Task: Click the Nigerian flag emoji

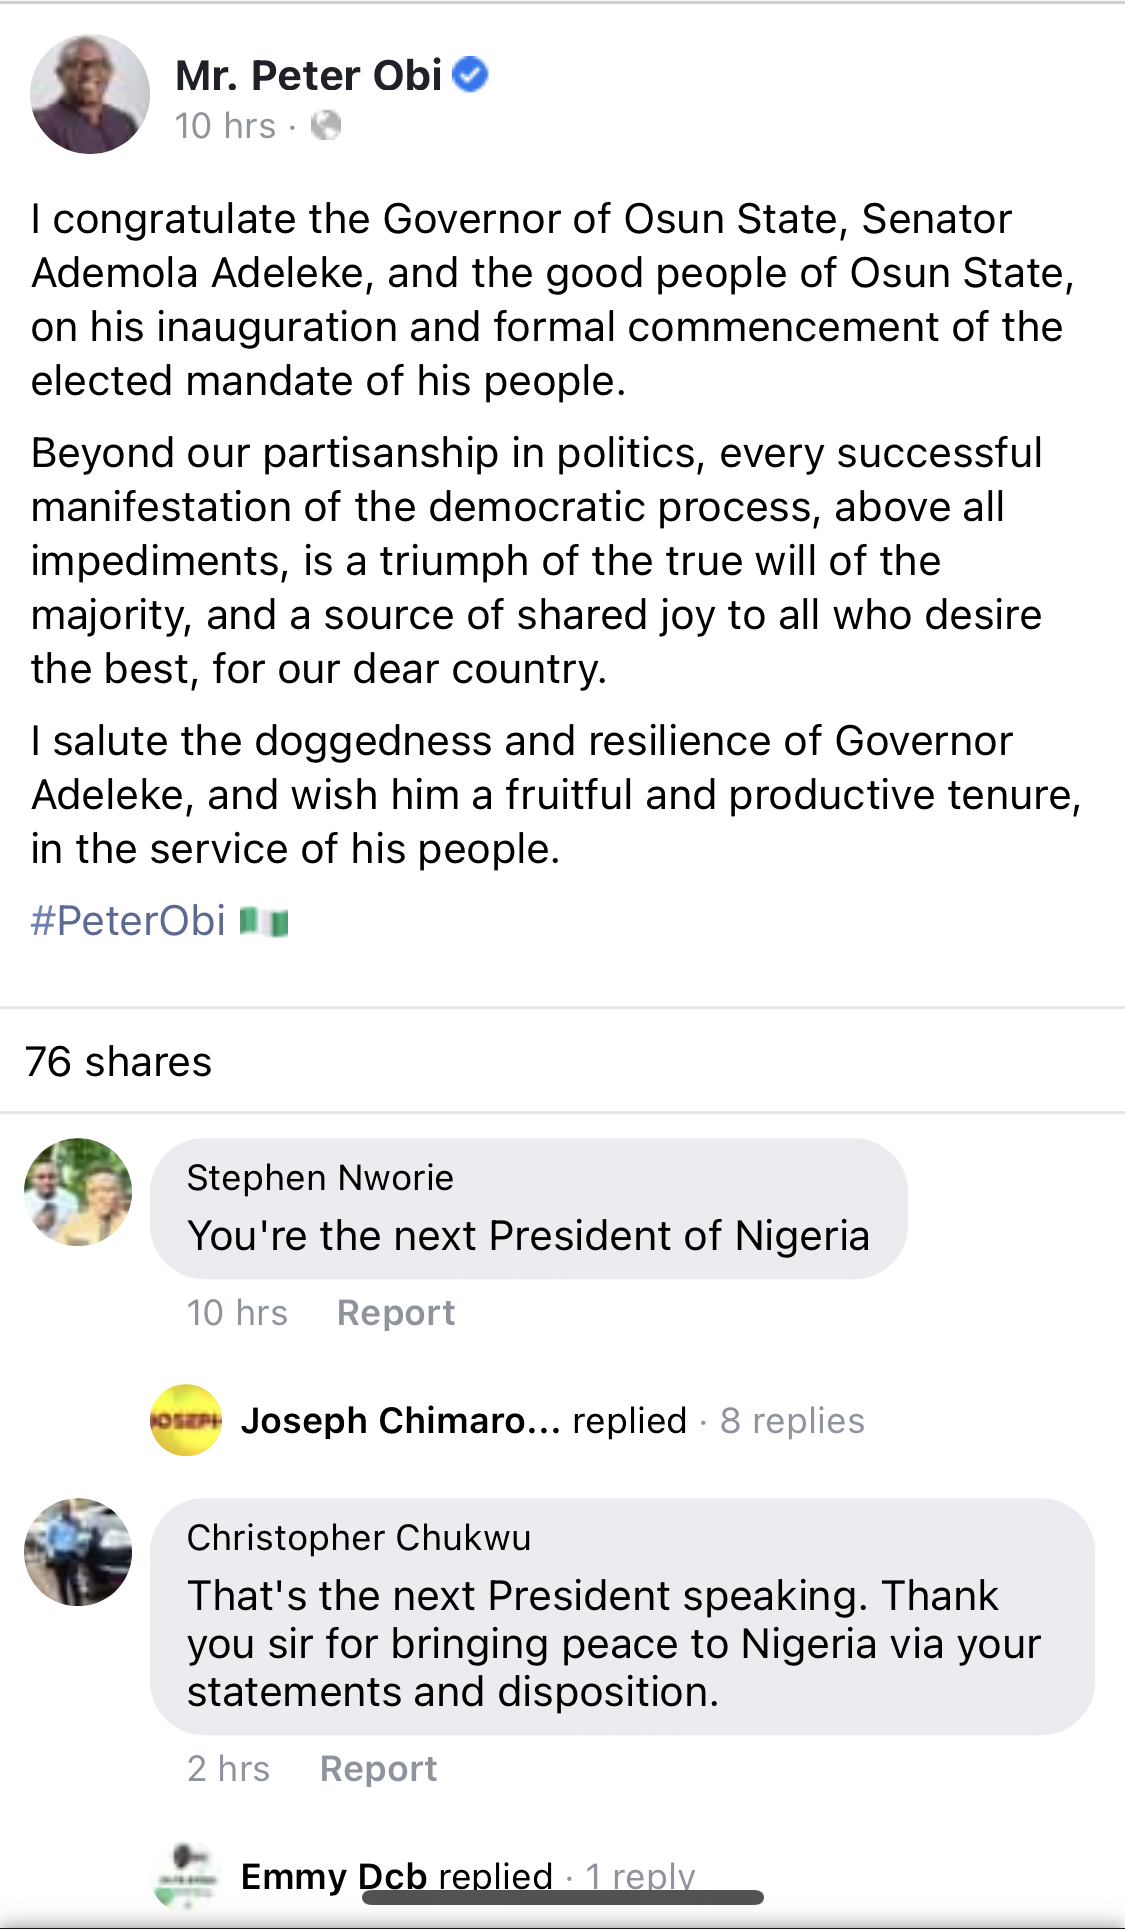Action: (x=265, y=921)
